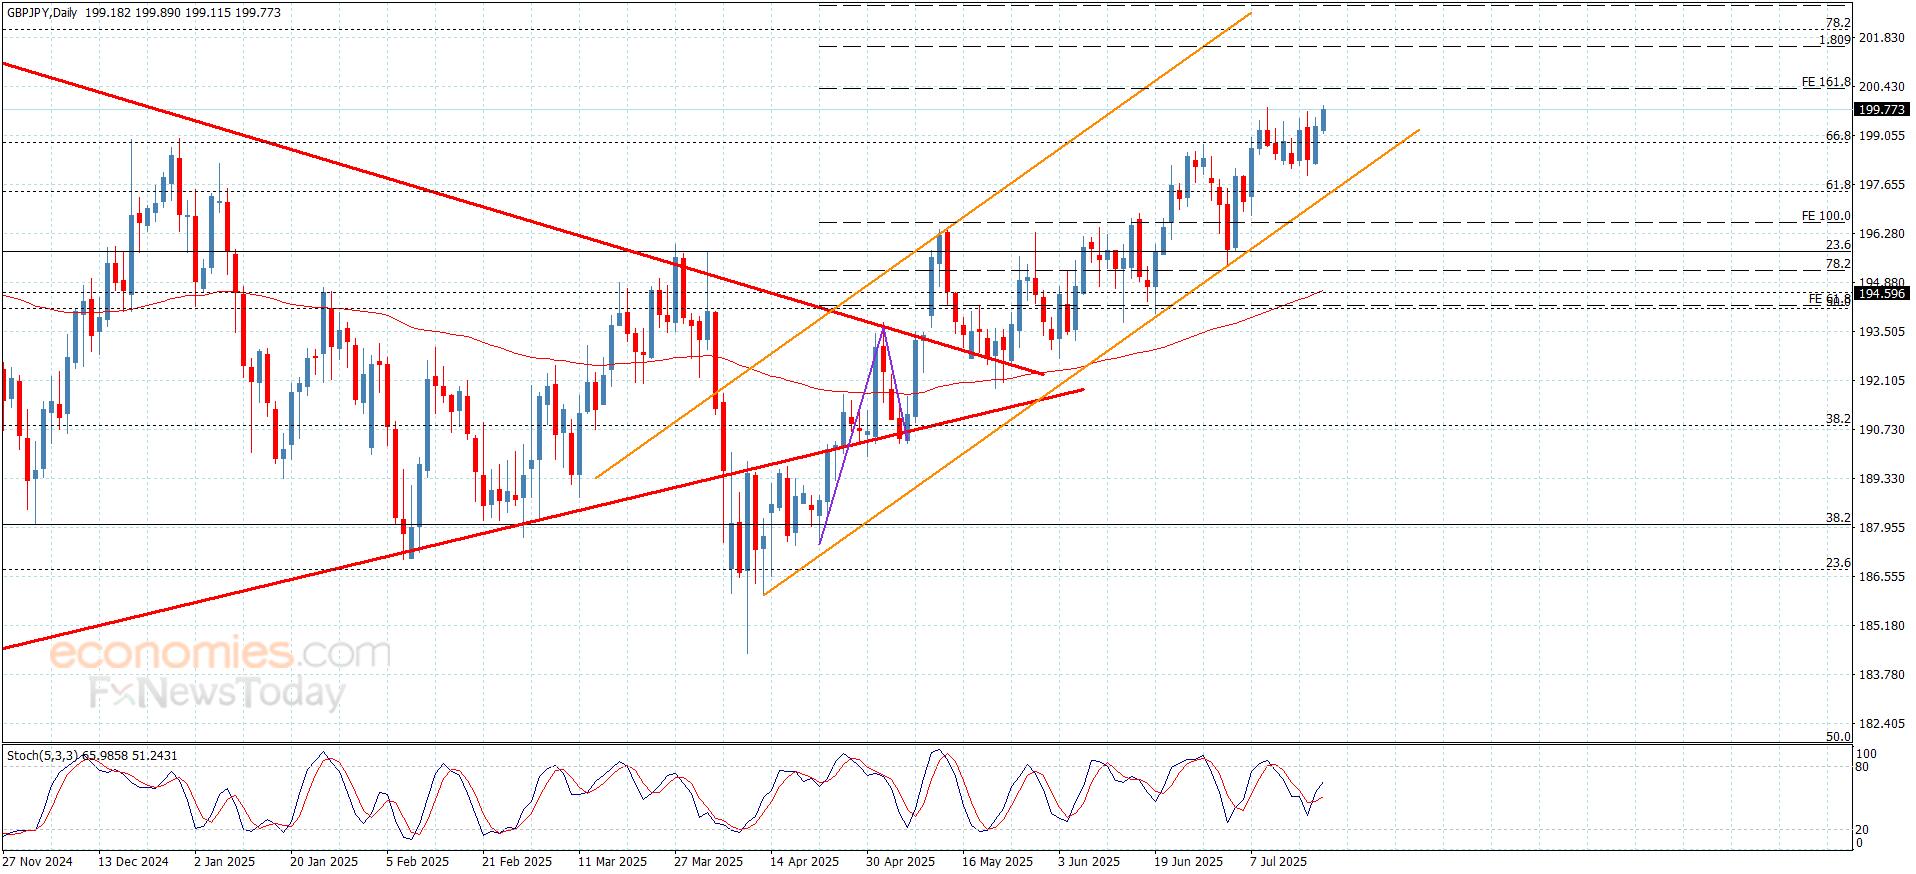This screenshot has width=1916, height=874.
Task: Click the 20 level on Stochastic scale
Action: (1861, 830)
